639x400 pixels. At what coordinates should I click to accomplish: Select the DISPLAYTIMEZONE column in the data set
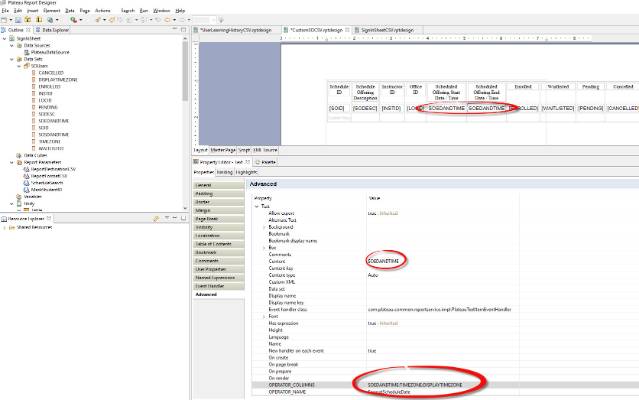click(x=58, y=78)
